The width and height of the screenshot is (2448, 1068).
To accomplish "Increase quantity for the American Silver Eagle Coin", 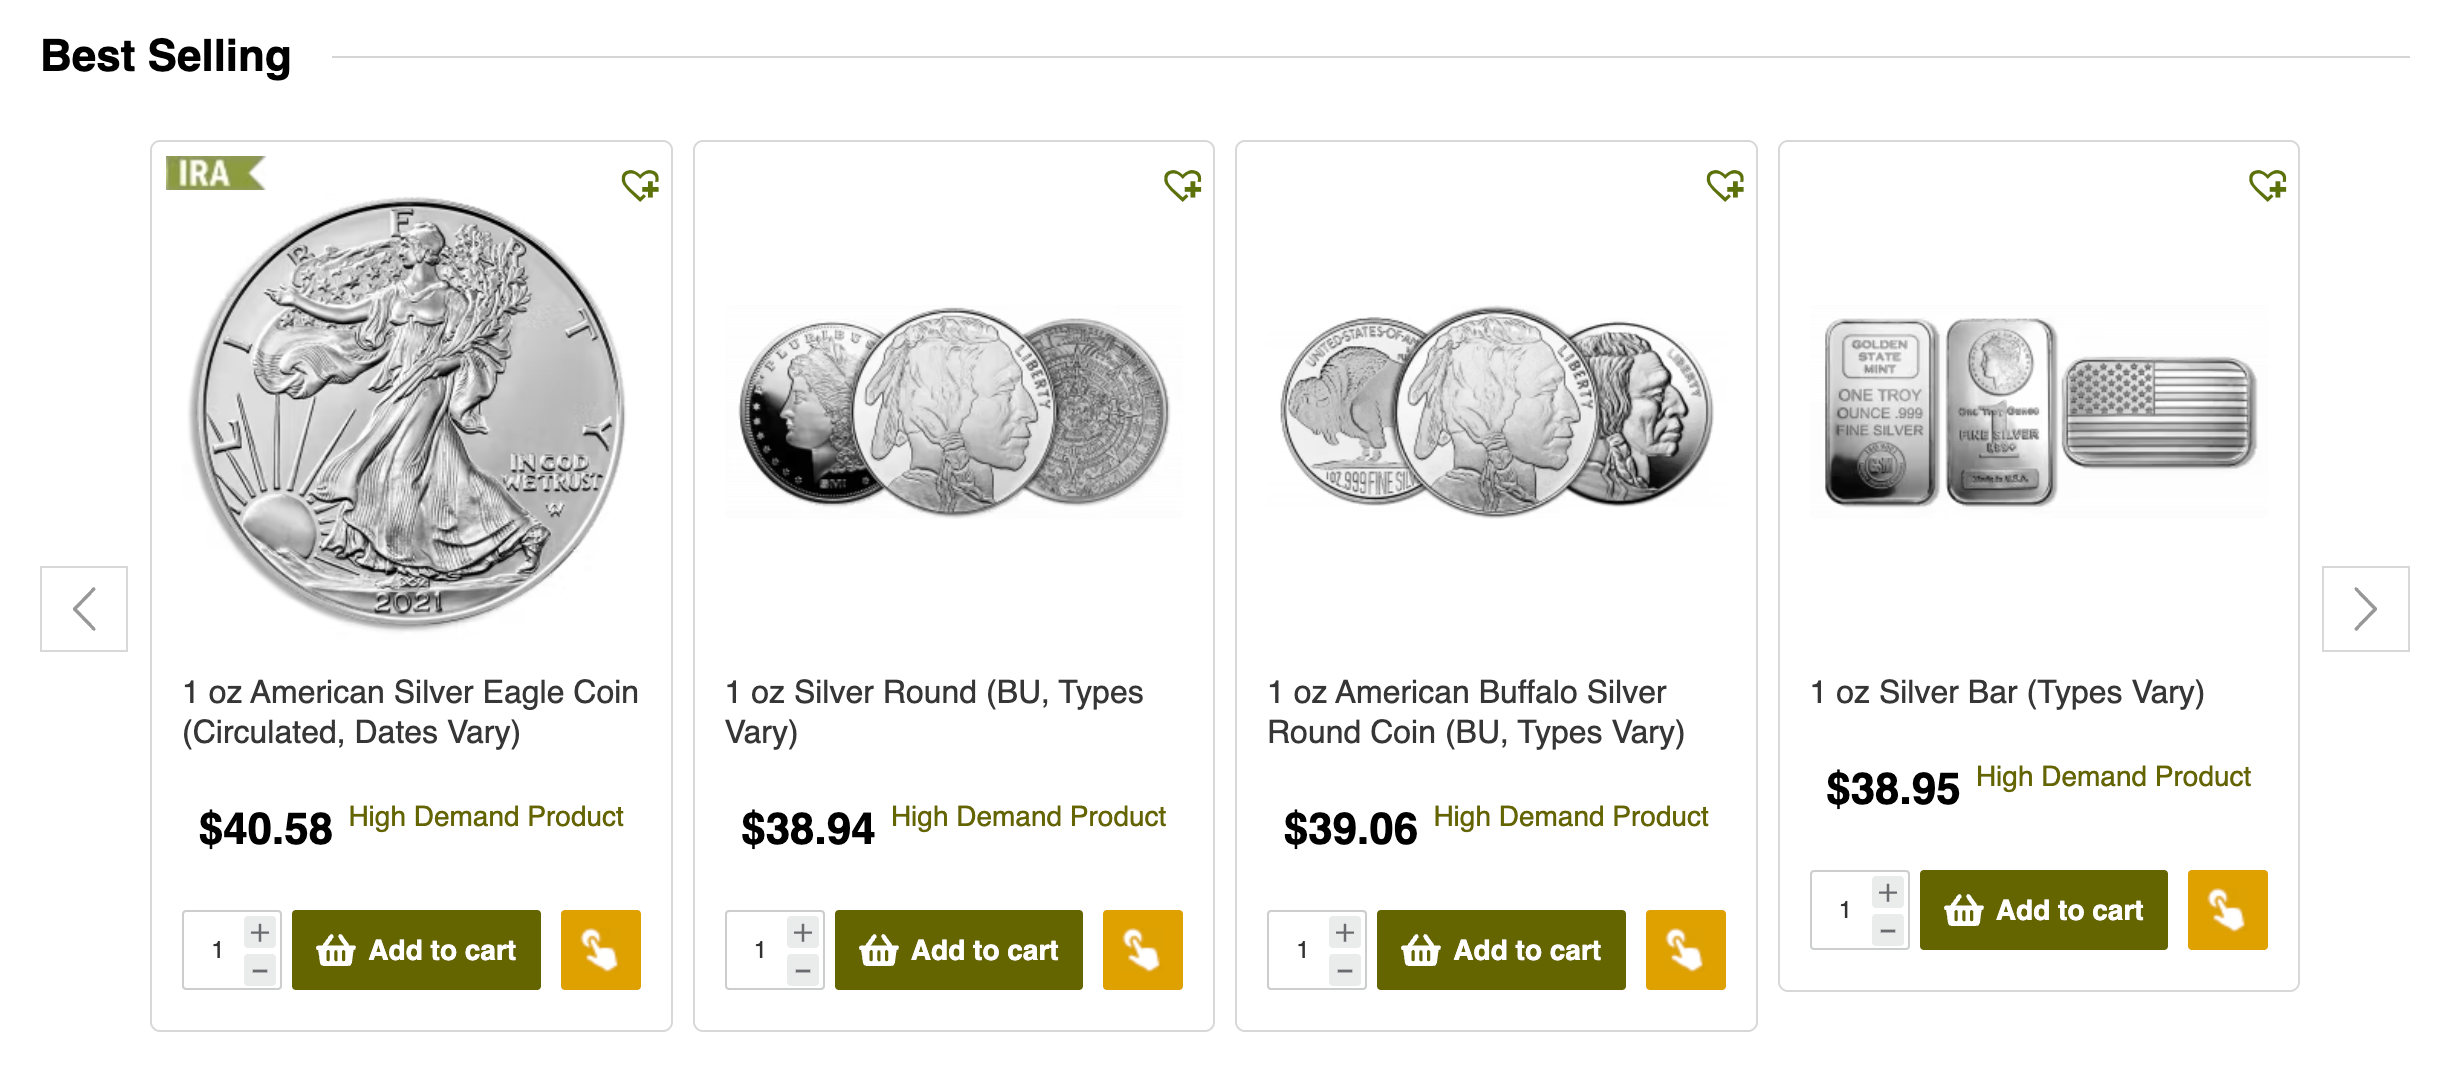I will point(260,932).
